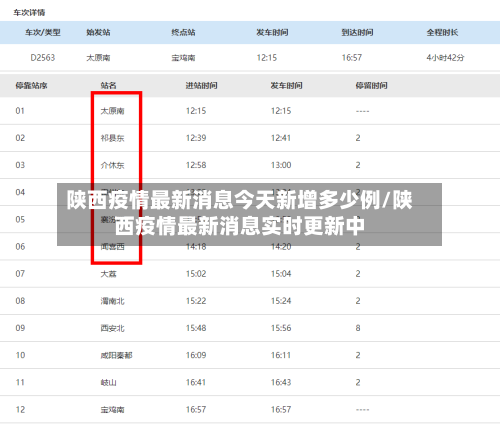Click '宝鸡南' under 终点站 header
500x430 pixels.
click(x=183, y=58)
